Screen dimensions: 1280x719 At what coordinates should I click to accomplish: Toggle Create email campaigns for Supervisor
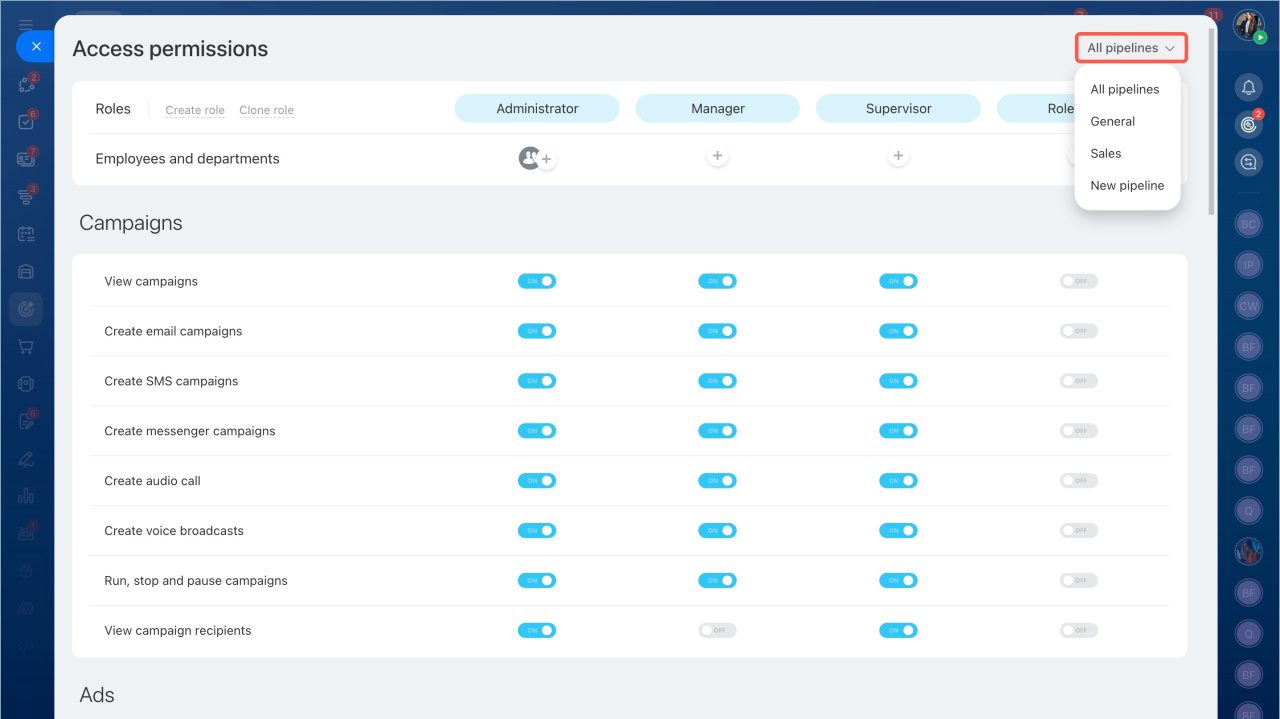coord(898,331)
